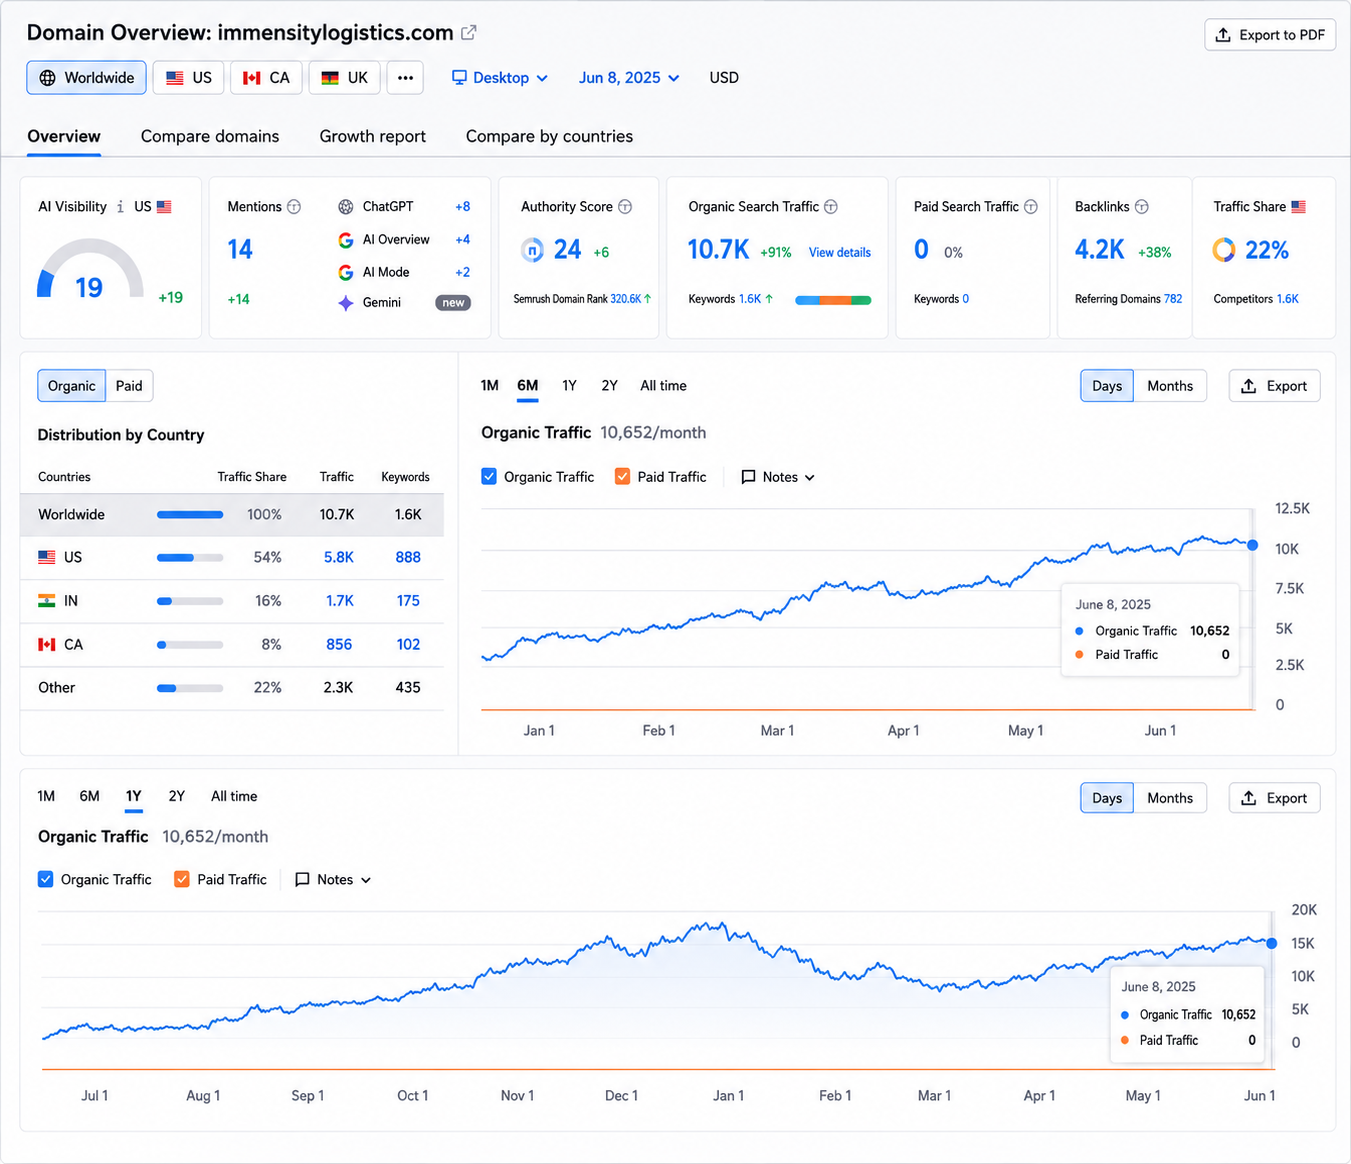Select 1M range in the upper chart

click(x=490, y=386)
